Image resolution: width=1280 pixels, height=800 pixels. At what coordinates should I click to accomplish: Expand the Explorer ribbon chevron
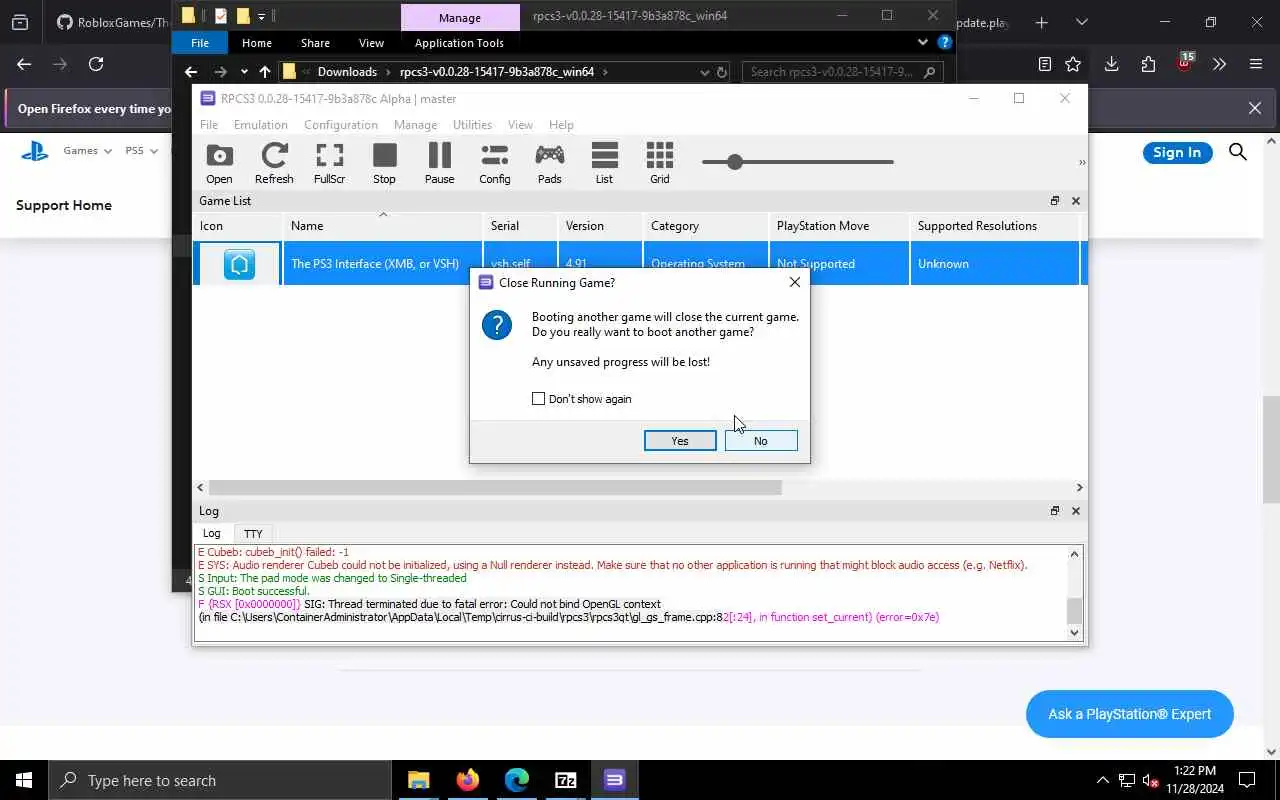pyautogui.click(x=922, y=43)
